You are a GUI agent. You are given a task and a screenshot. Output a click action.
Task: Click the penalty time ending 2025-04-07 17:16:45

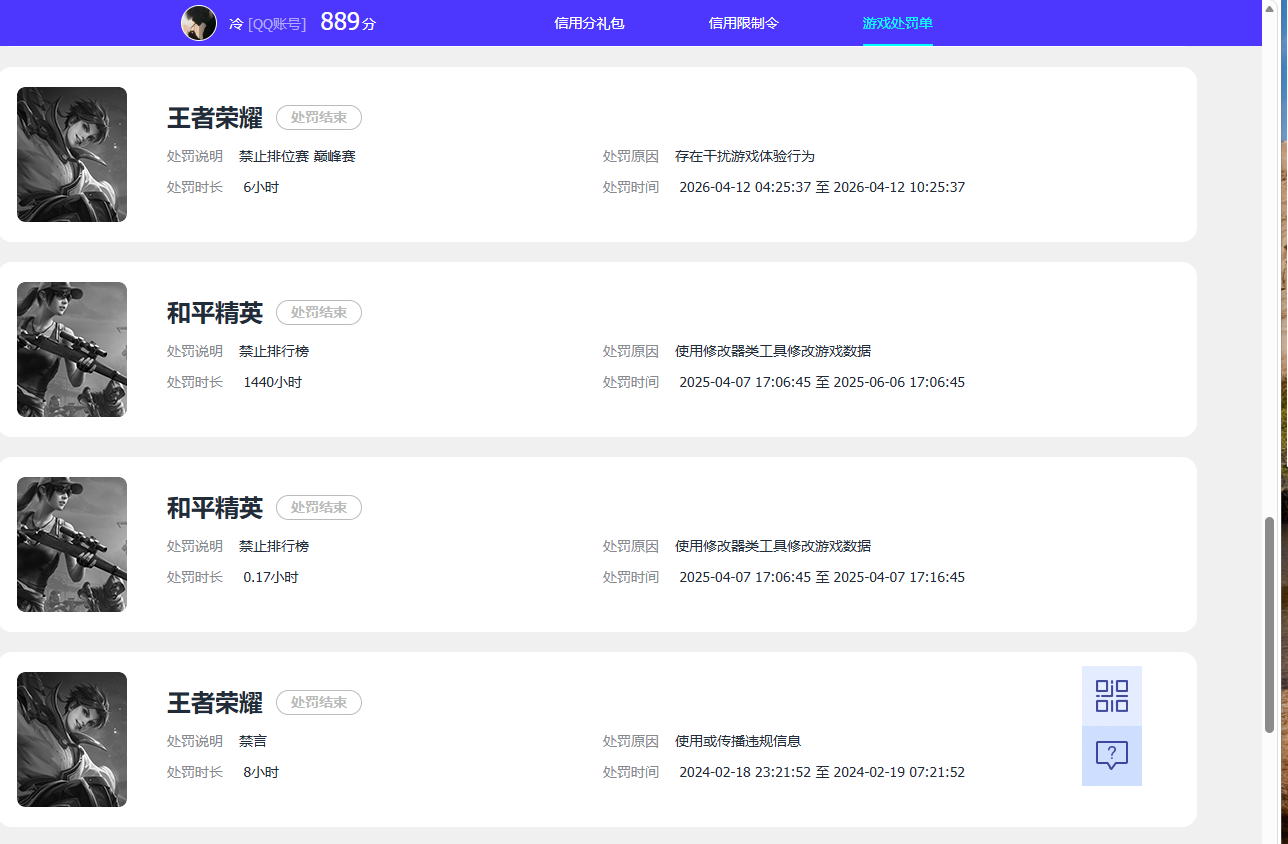(x=822, y=577)
